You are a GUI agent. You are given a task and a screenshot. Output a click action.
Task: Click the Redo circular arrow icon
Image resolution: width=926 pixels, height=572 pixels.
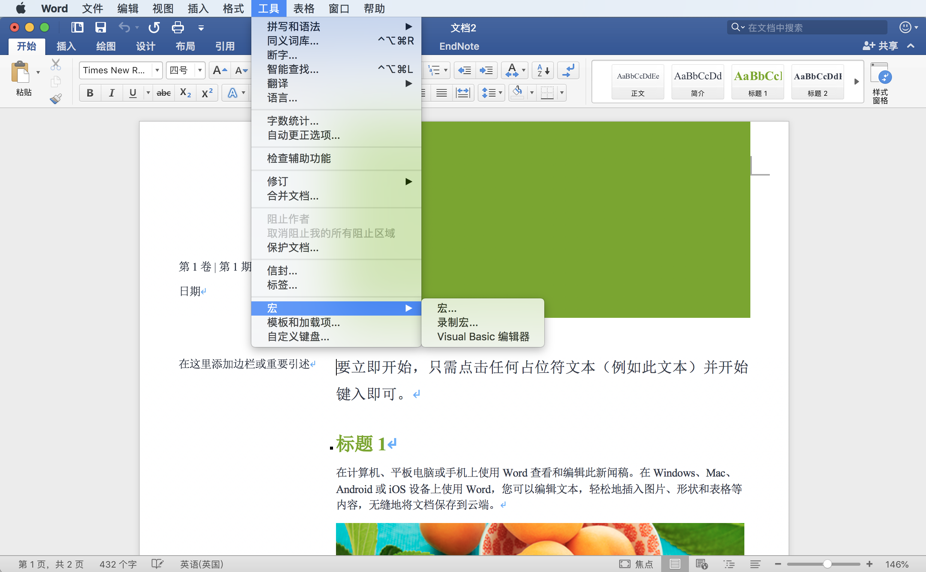[x=154, y=27]
